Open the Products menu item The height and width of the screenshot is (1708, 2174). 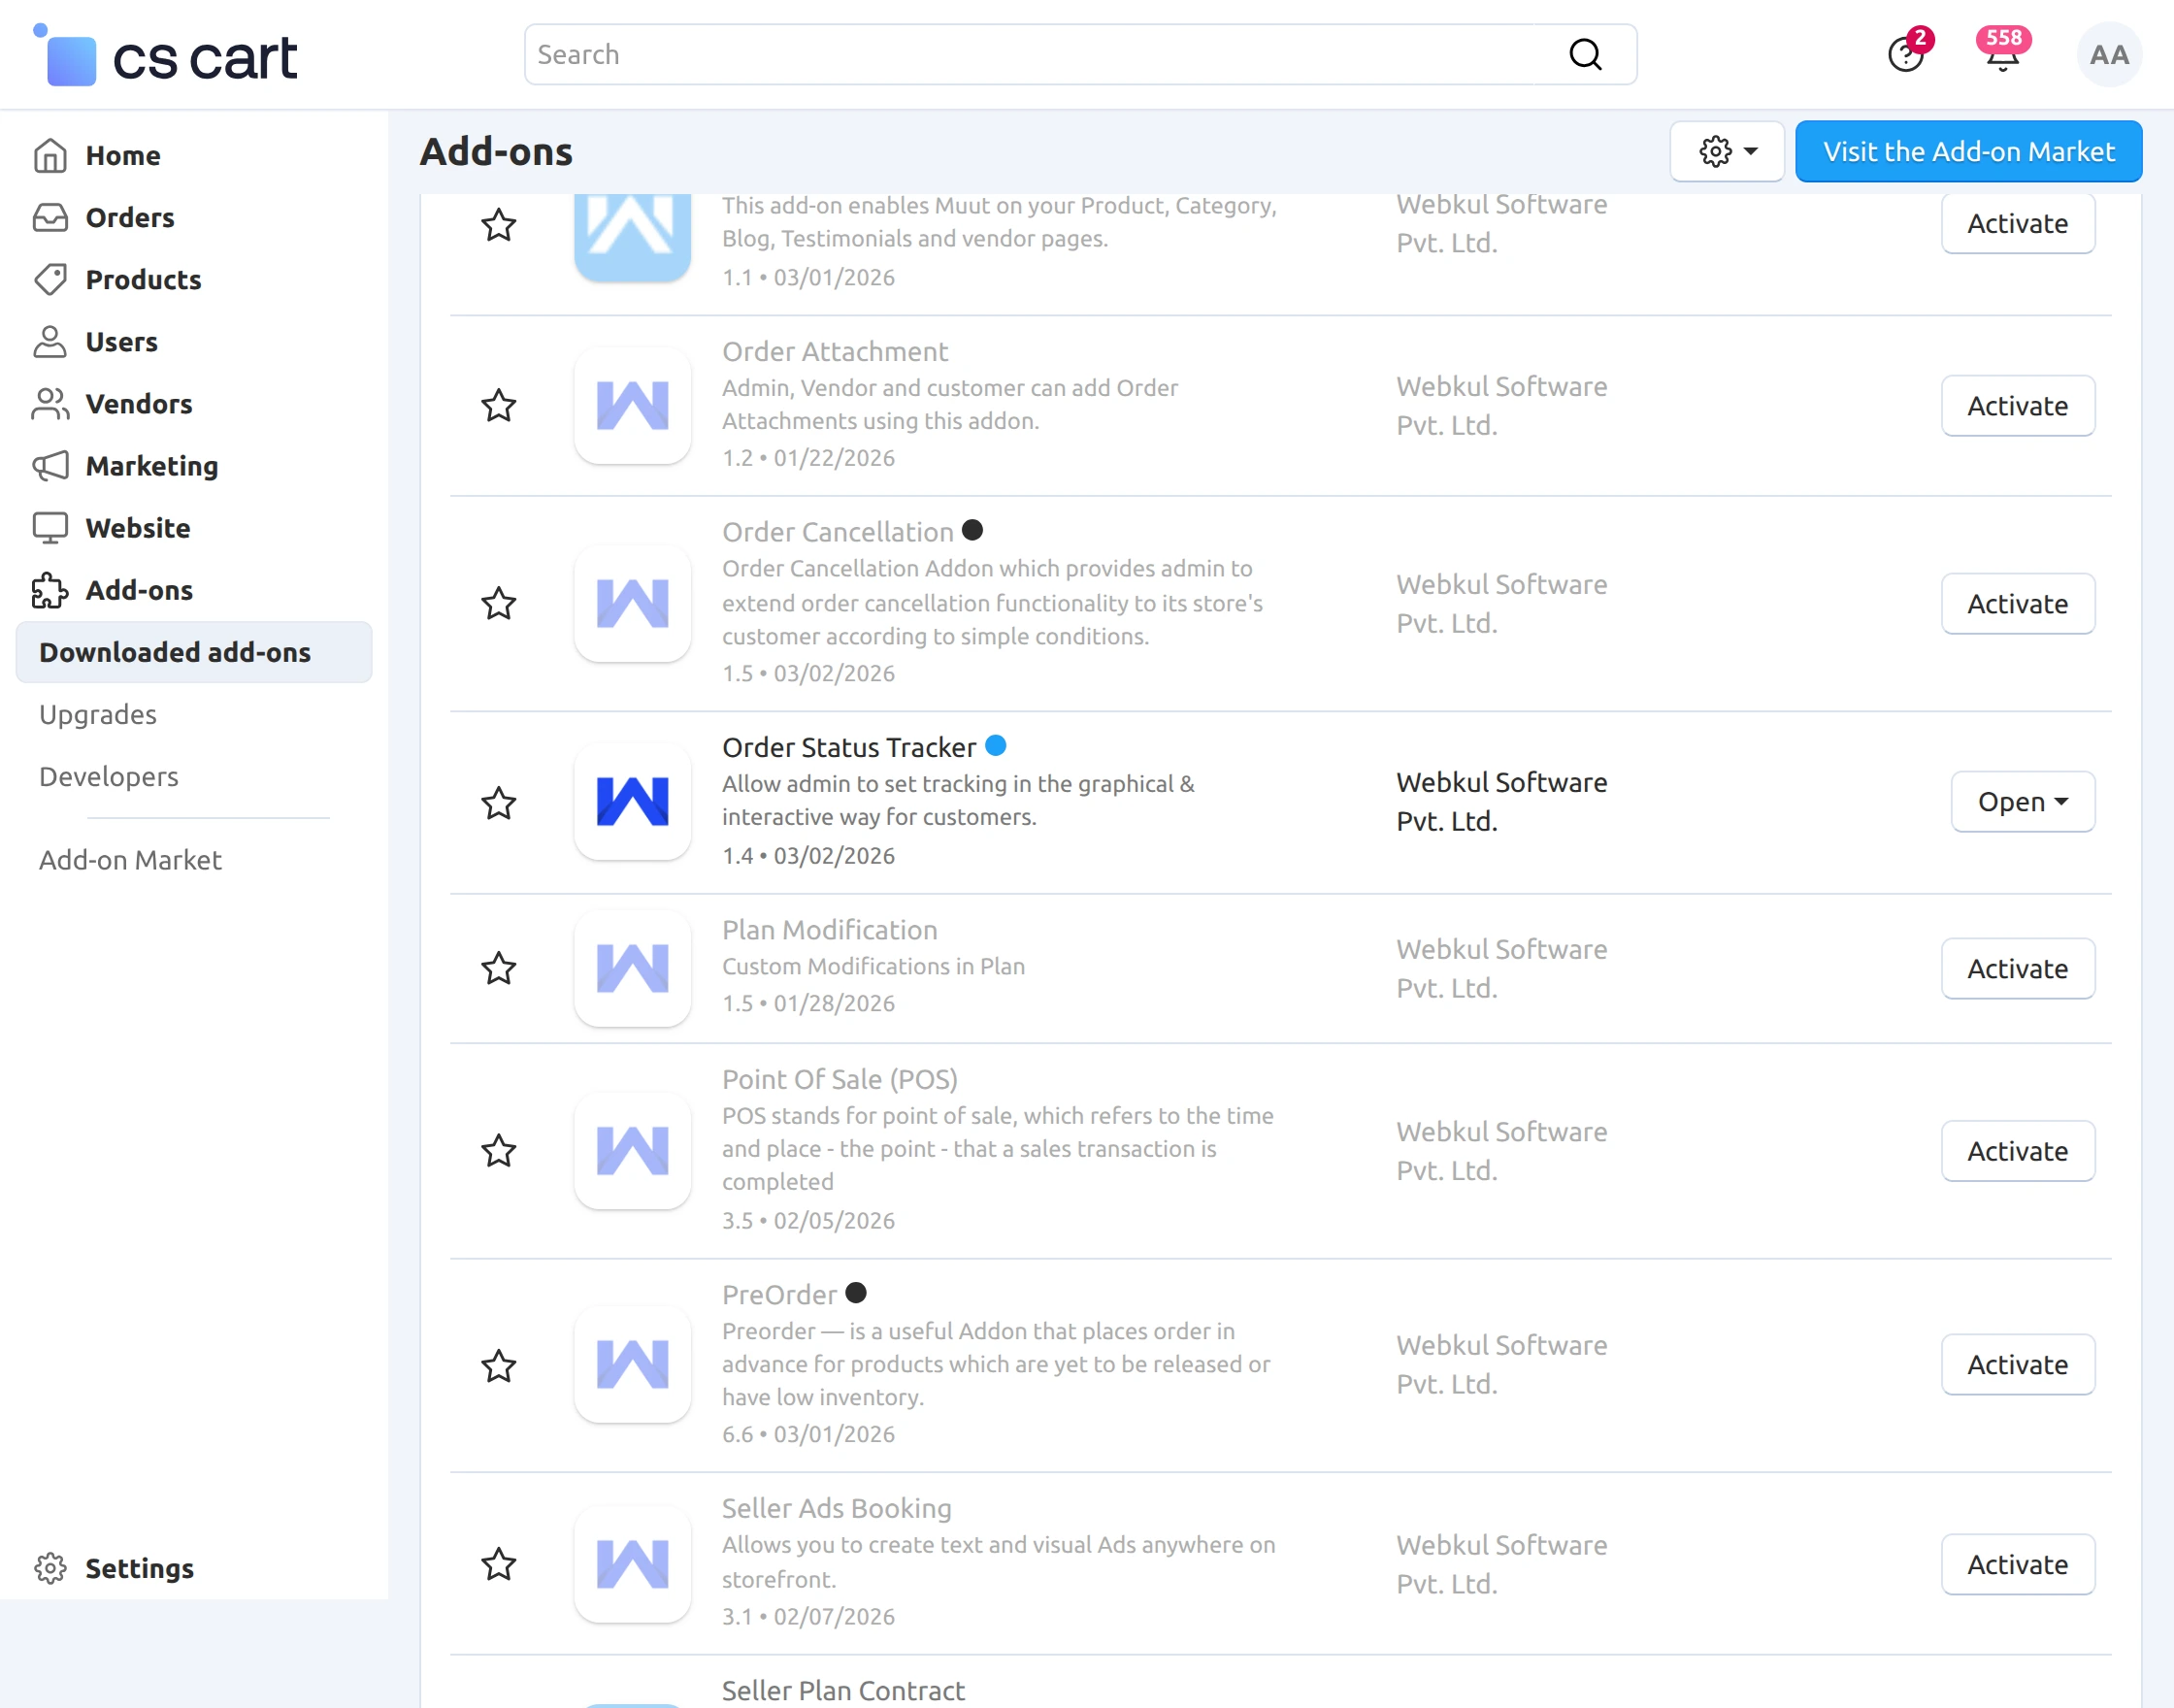click(143, 279)
